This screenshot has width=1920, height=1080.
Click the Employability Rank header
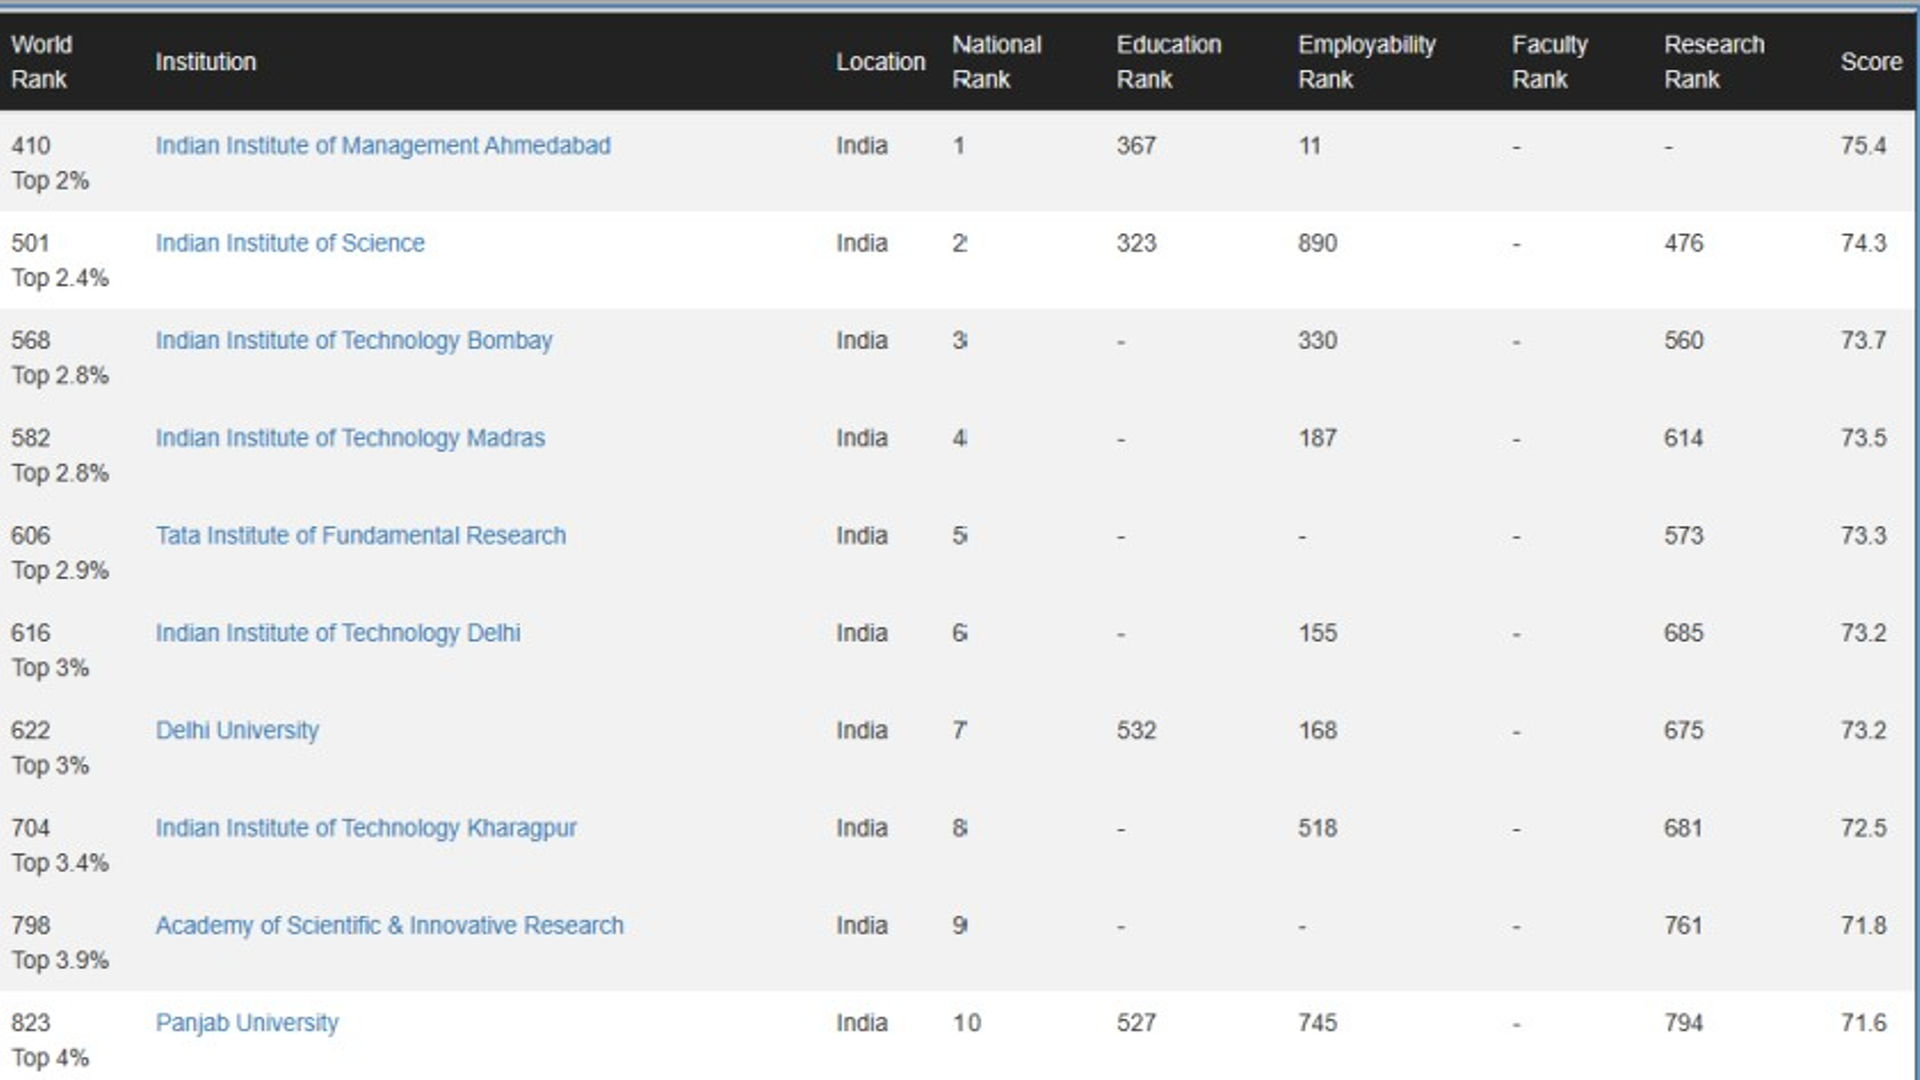(1366, 62)
